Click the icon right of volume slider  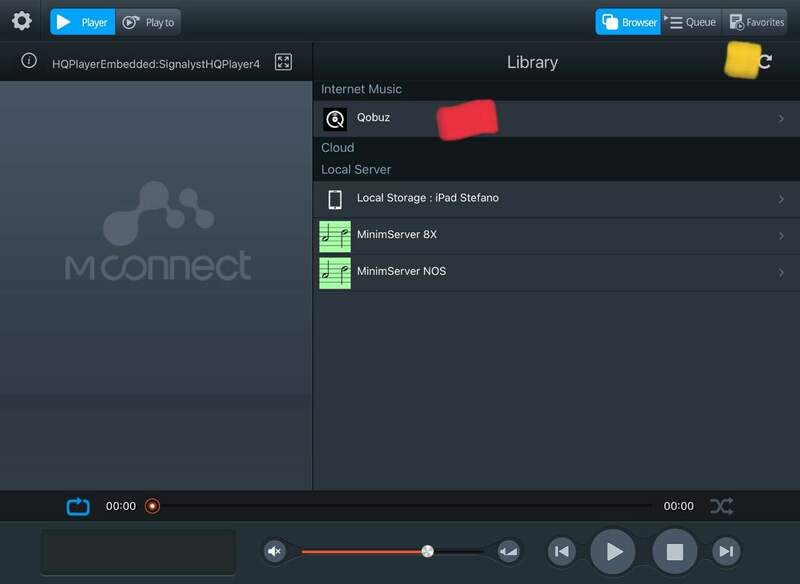(x=509, y=551)
